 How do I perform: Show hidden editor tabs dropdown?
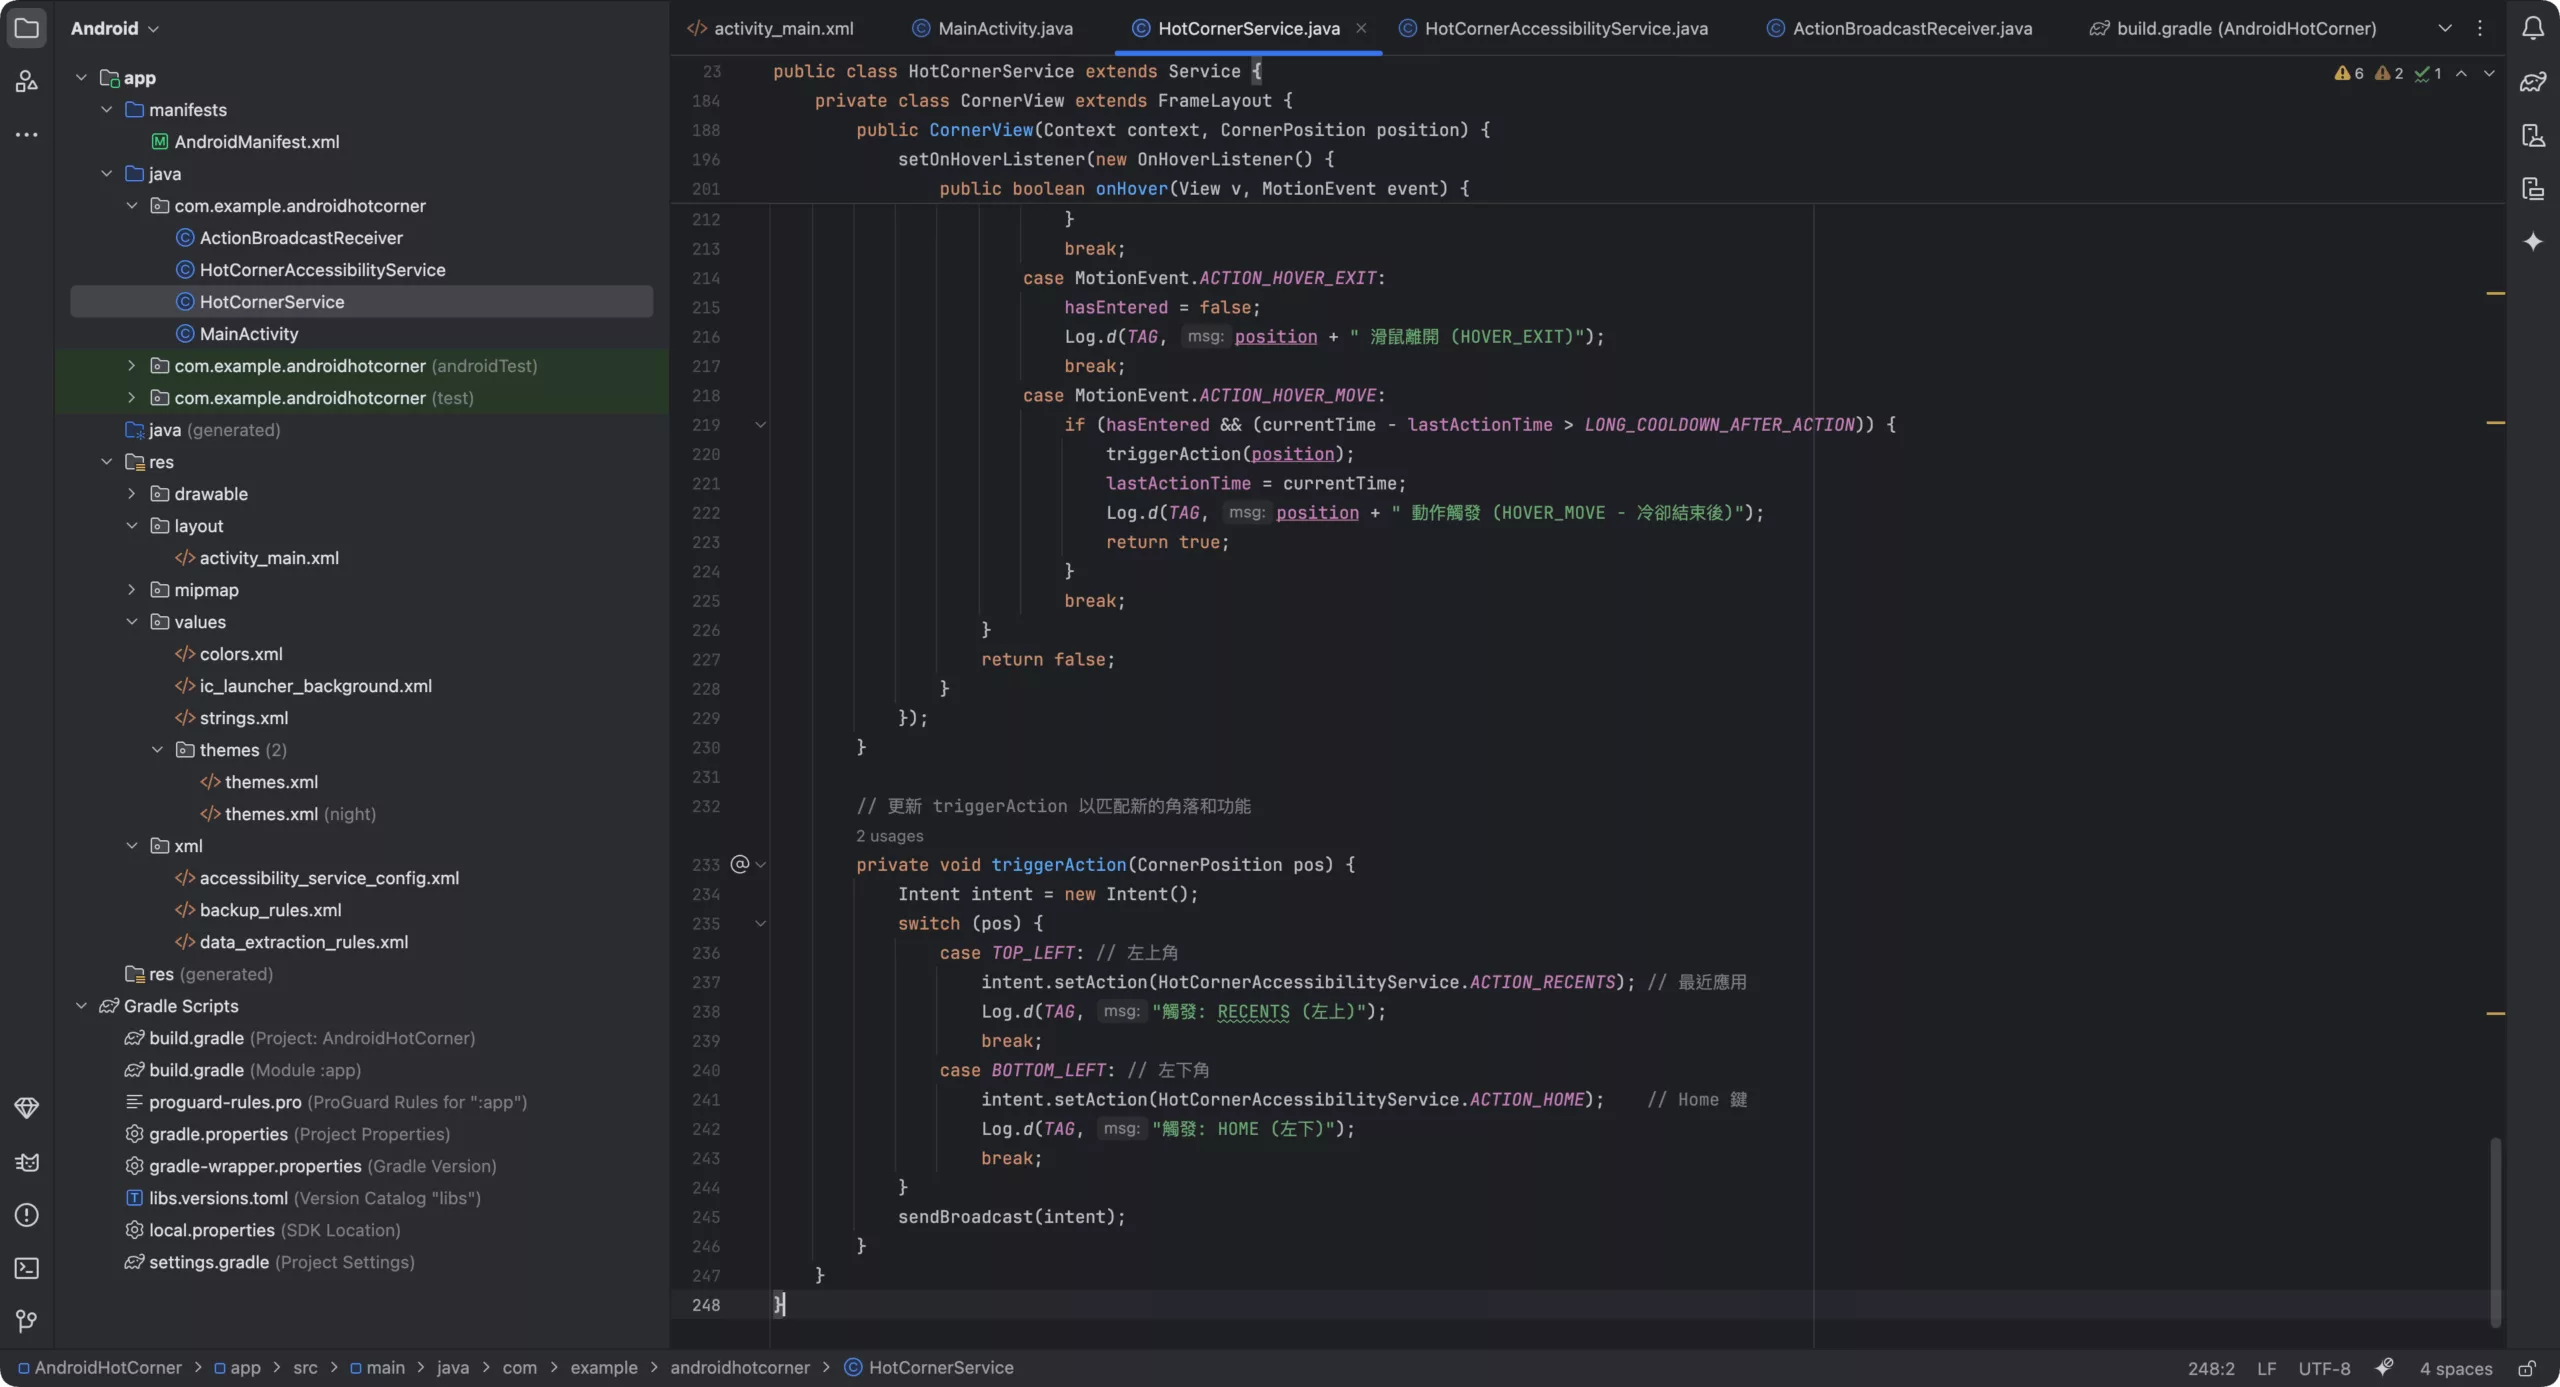tap(2445, 28)
